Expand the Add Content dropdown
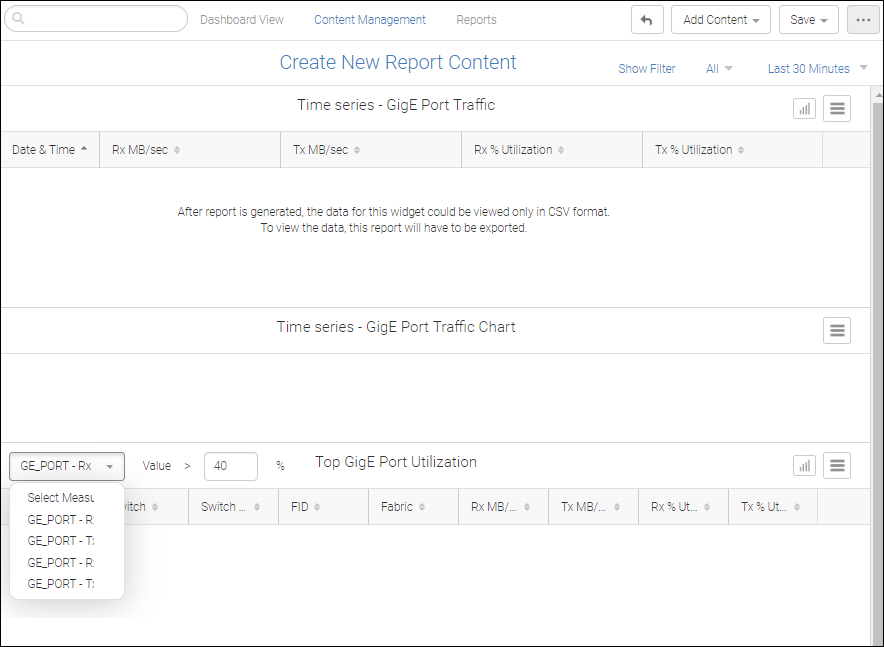This screenshot has height=647, width=884. coord(720,20)
